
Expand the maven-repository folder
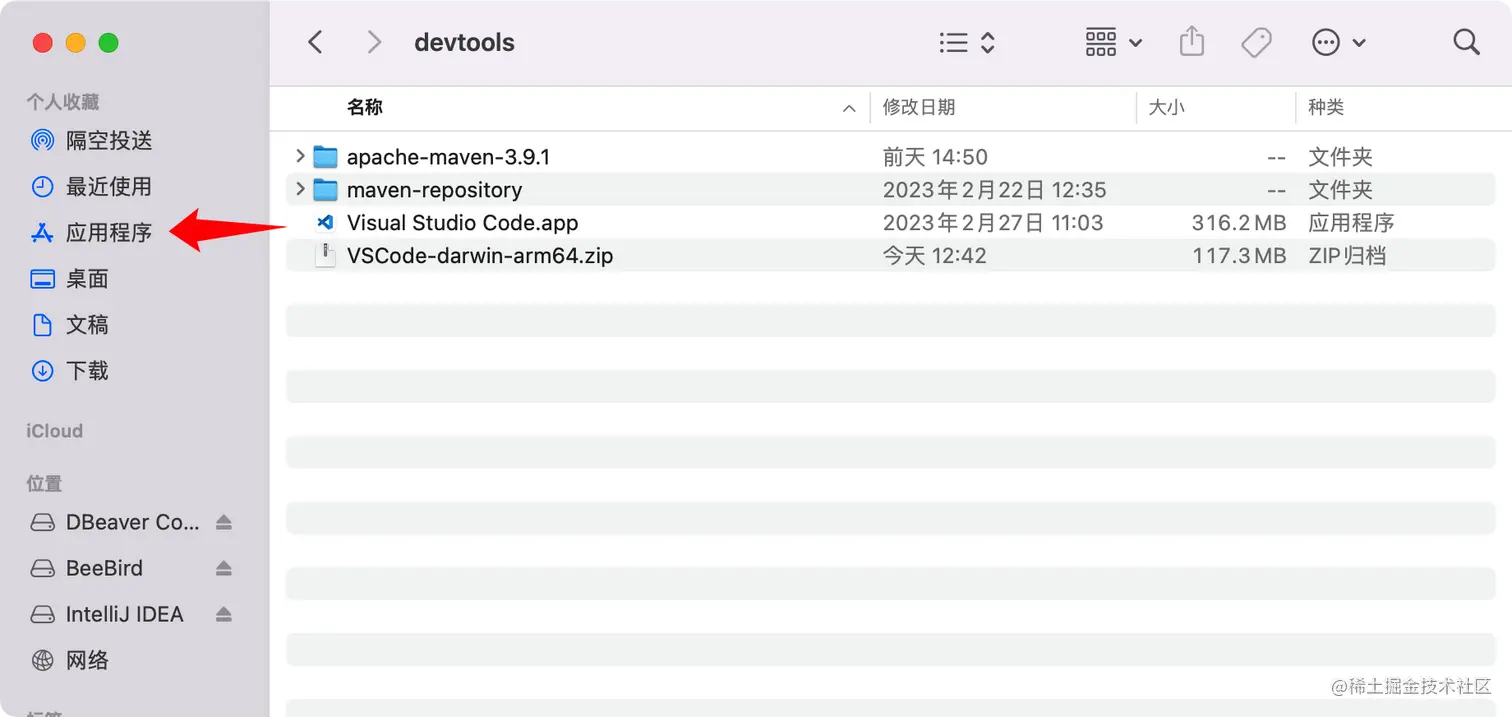point(299,189)
